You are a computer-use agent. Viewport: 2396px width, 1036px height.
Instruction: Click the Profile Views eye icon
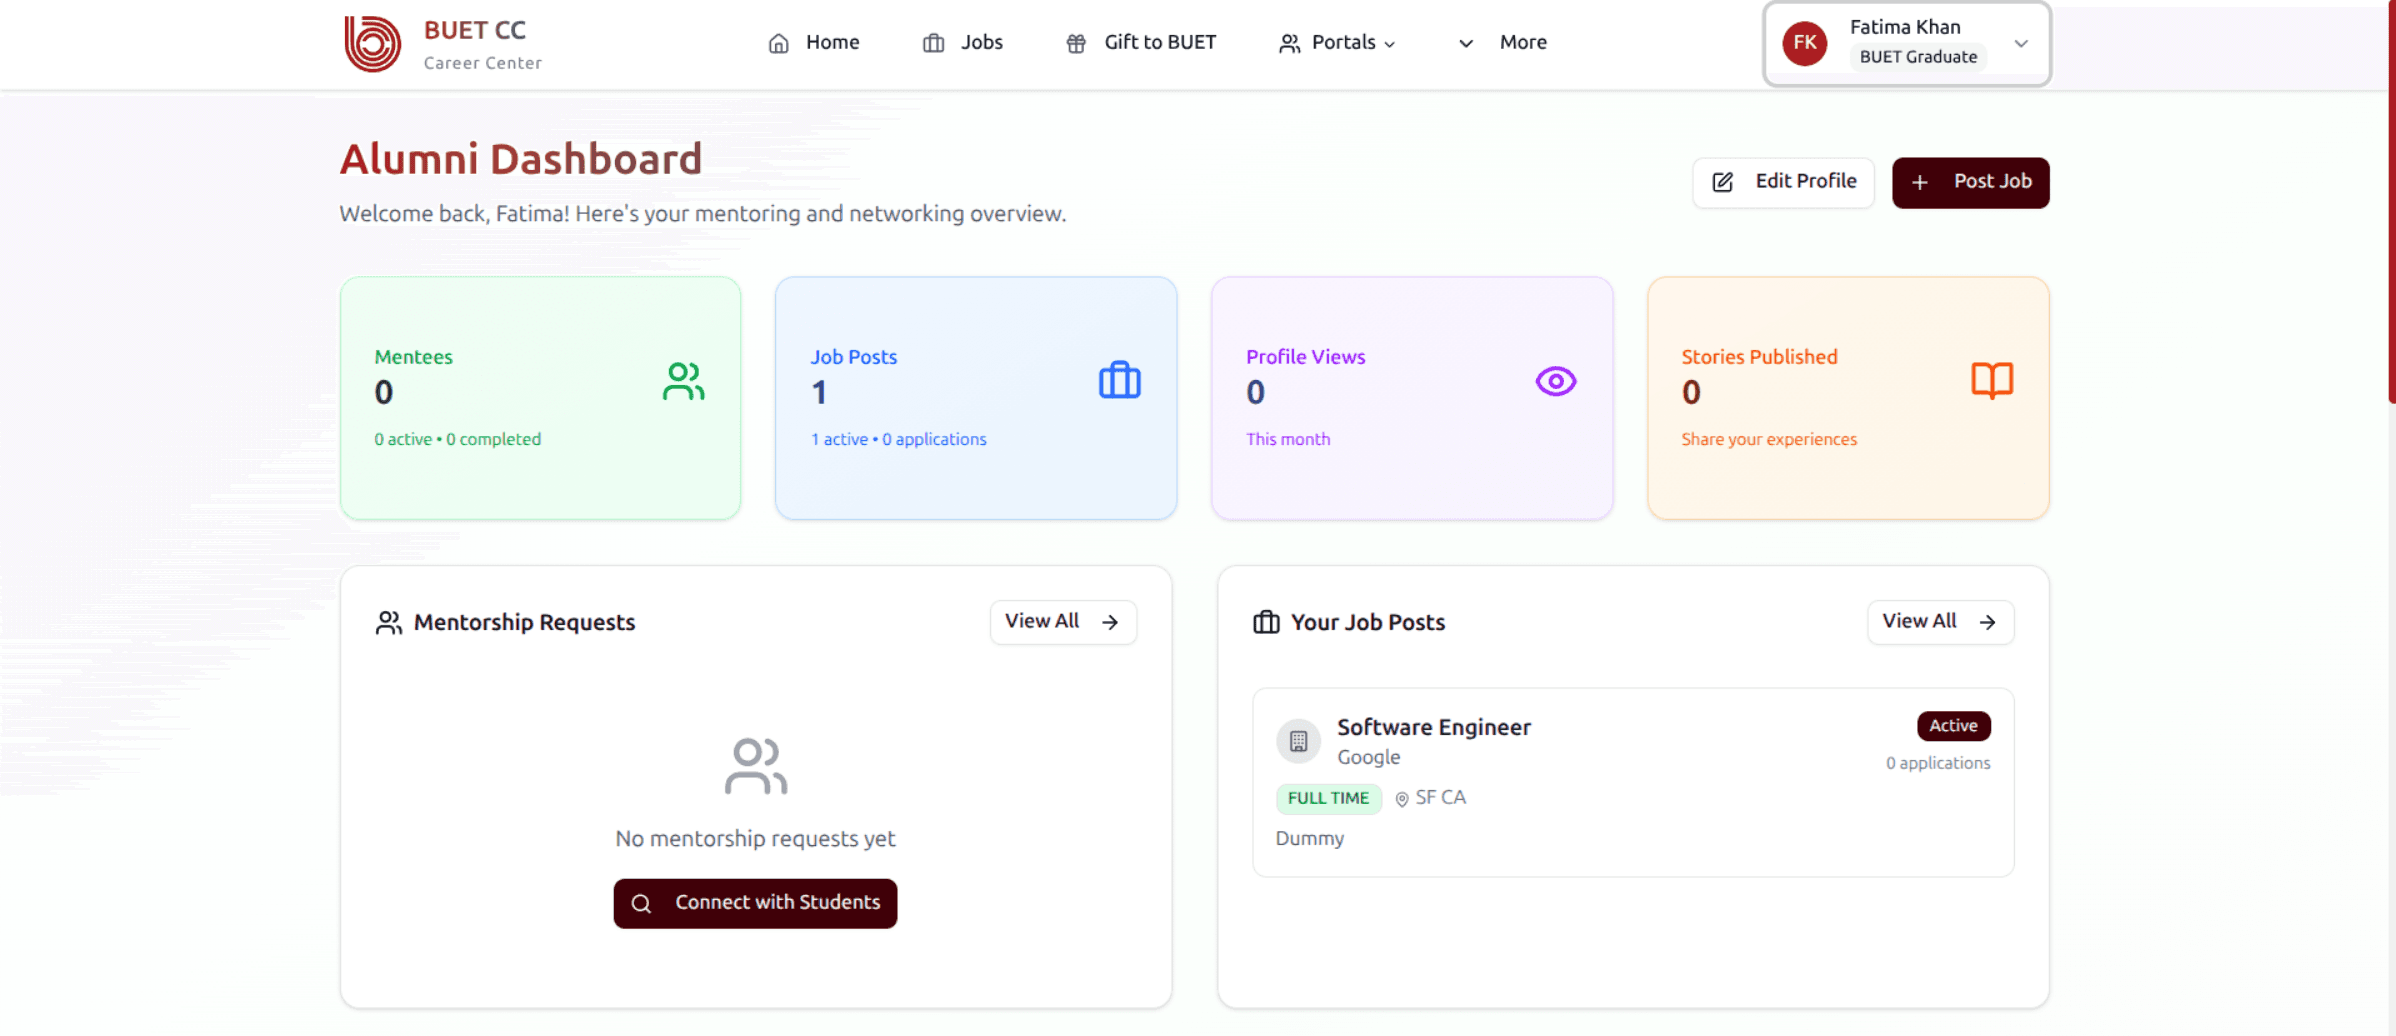tap(1555, 381)
